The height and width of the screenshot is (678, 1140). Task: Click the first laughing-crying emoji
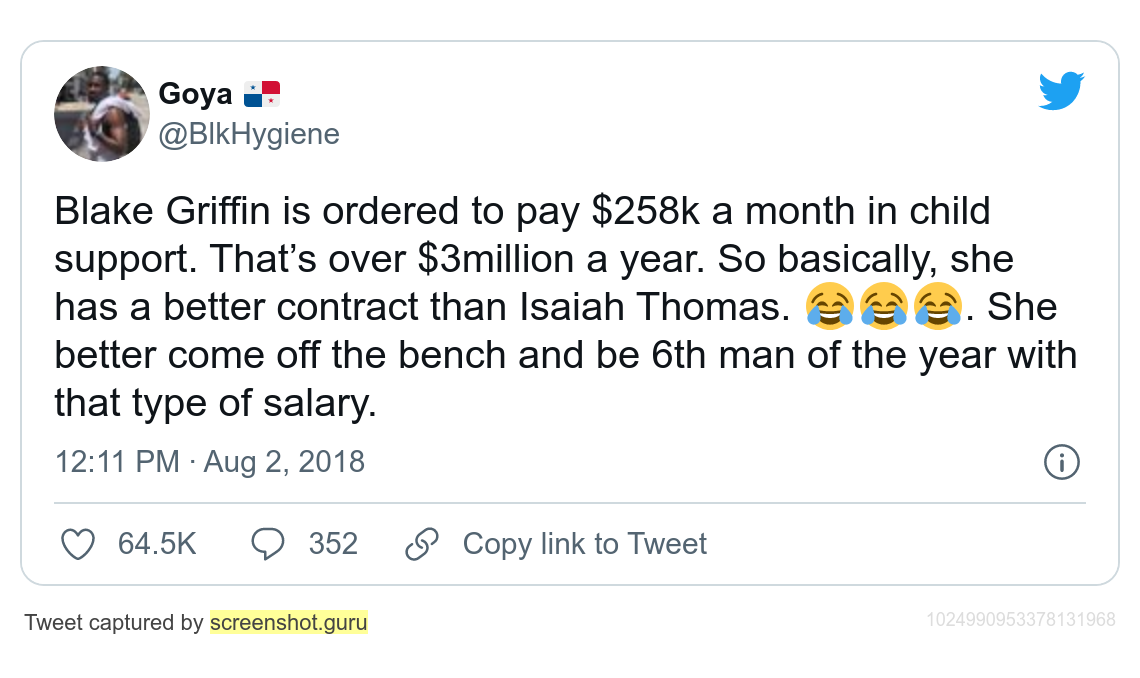point(830,306)
